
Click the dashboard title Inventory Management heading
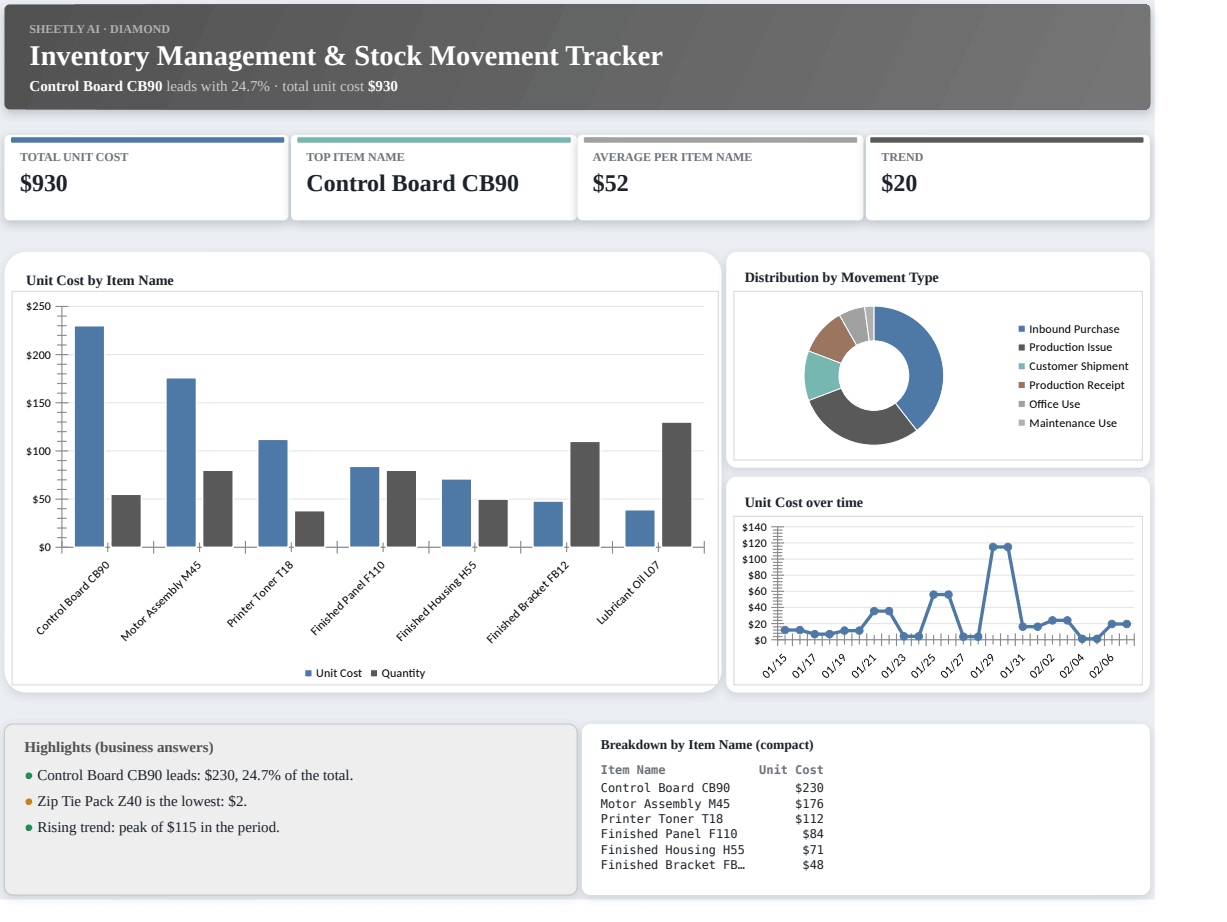(346, 56)
